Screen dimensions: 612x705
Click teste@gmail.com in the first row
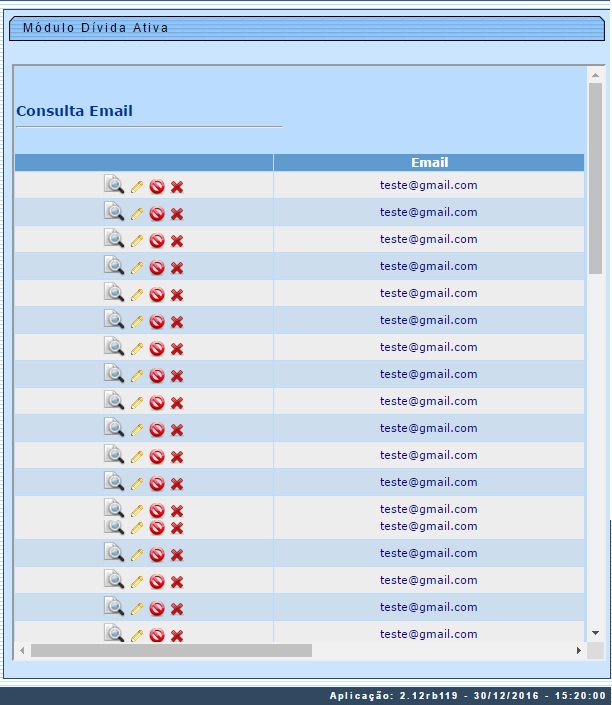pos(428,185)
